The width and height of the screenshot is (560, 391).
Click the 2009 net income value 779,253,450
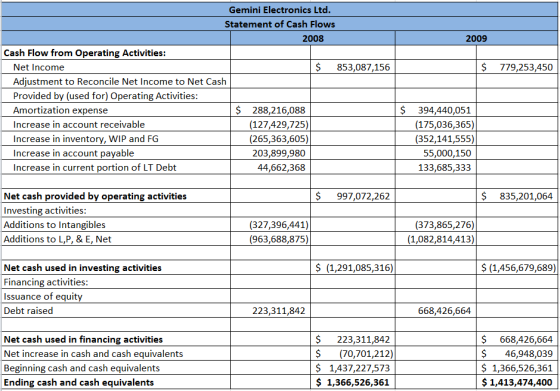526,67
